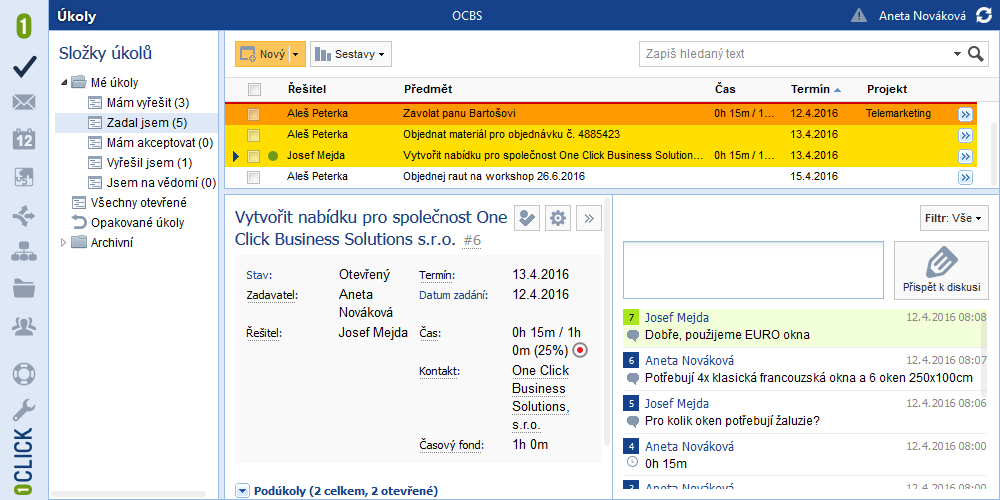This screenshot has height=500, width=1000.
Task: Click Aneta Nováková author of comment 6
Action: pos(689,360)
